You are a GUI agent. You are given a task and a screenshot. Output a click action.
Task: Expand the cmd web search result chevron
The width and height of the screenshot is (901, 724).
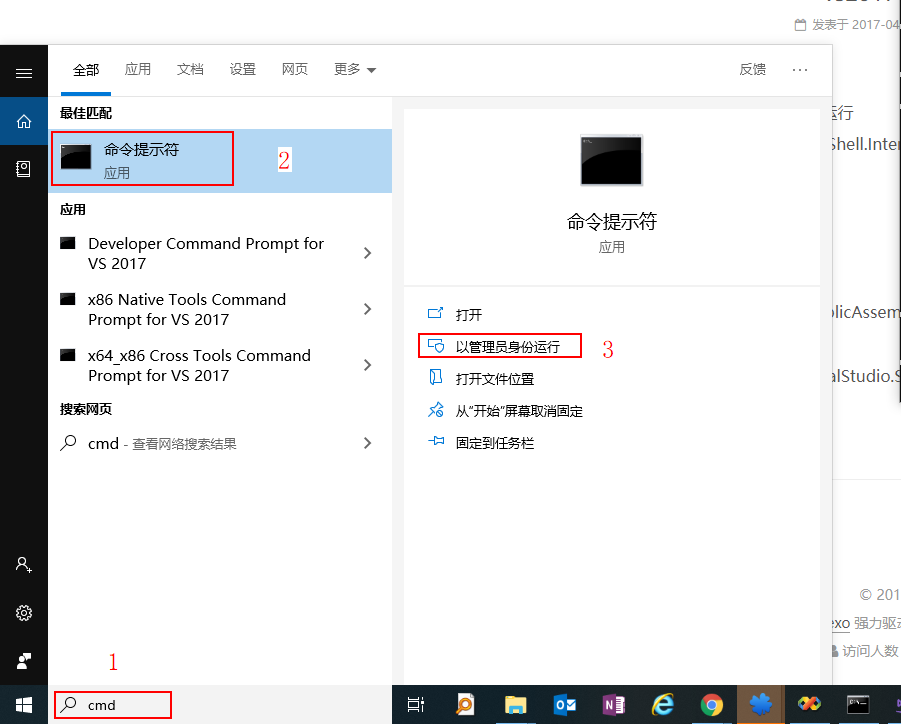pyautogui.click(x=369, y=442)
